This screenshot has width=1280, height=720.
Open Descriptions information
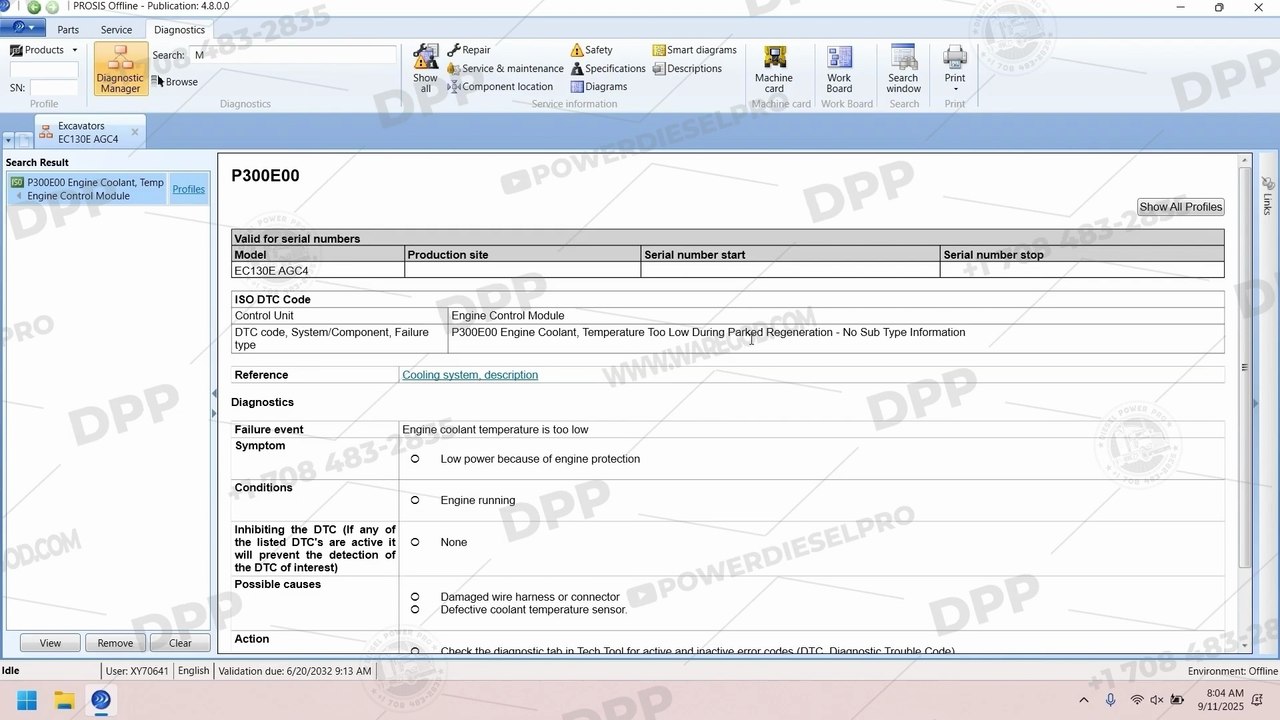click(x=687, y=69)
